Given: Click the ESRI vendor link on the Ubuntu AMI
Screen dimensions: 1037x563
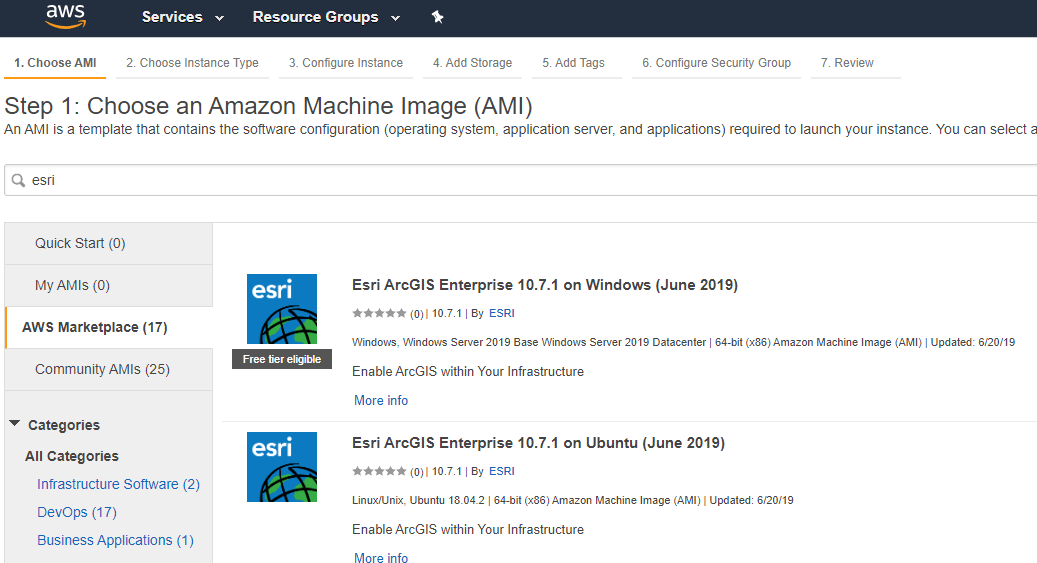Looking at the screenshot, I should pyautogui.click(x=501, y=471).
